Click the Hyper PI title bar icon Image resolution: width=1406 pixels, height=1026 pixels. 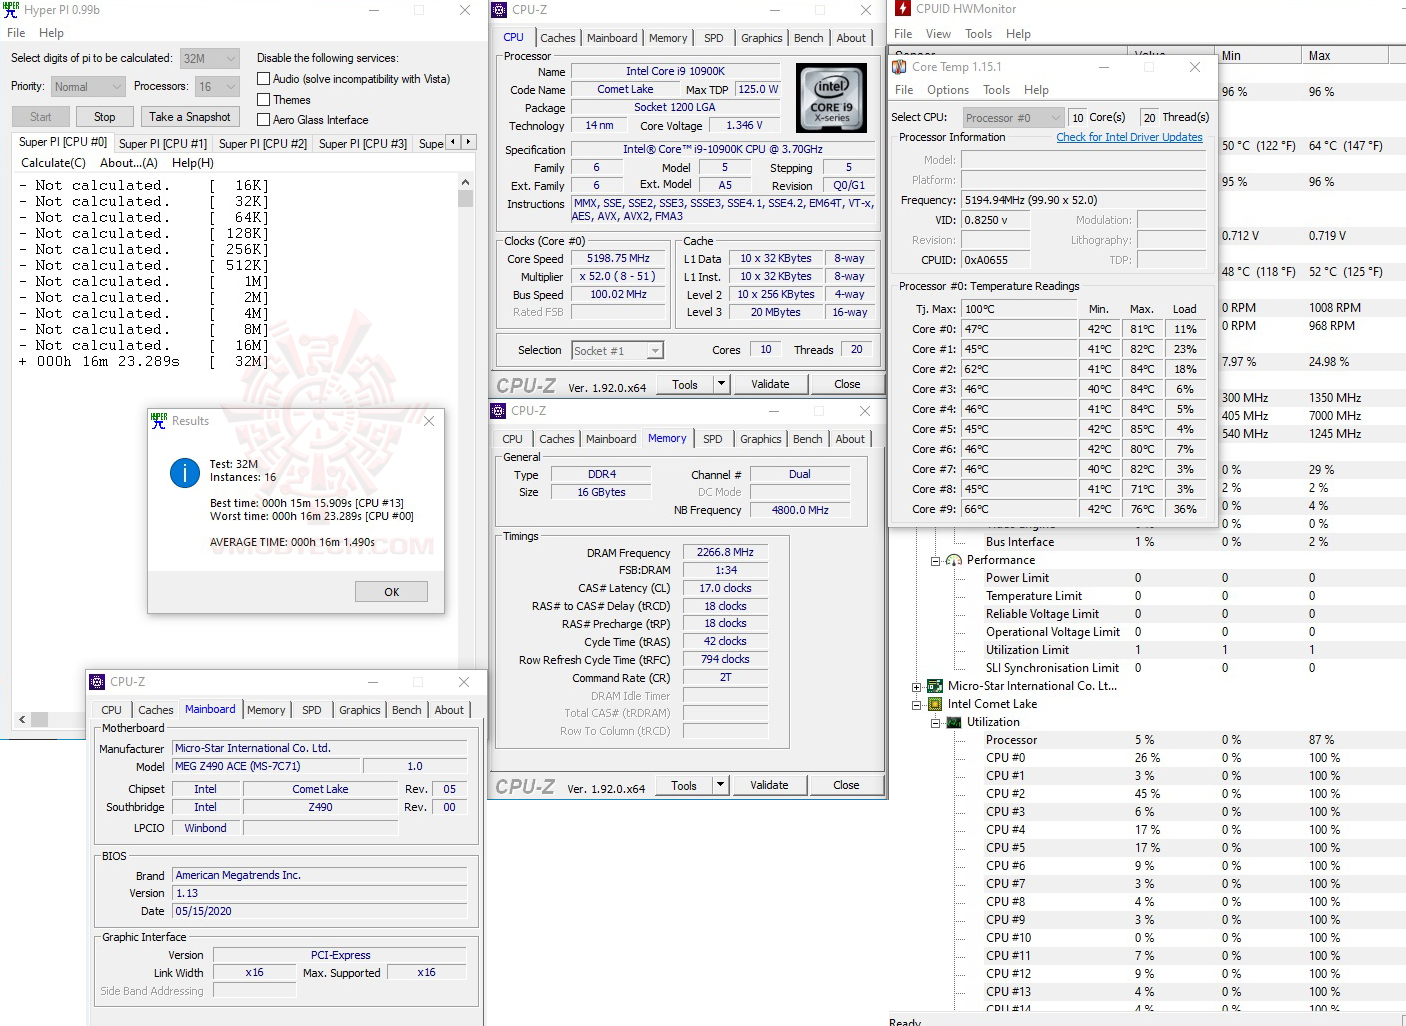tap(12, 10)
